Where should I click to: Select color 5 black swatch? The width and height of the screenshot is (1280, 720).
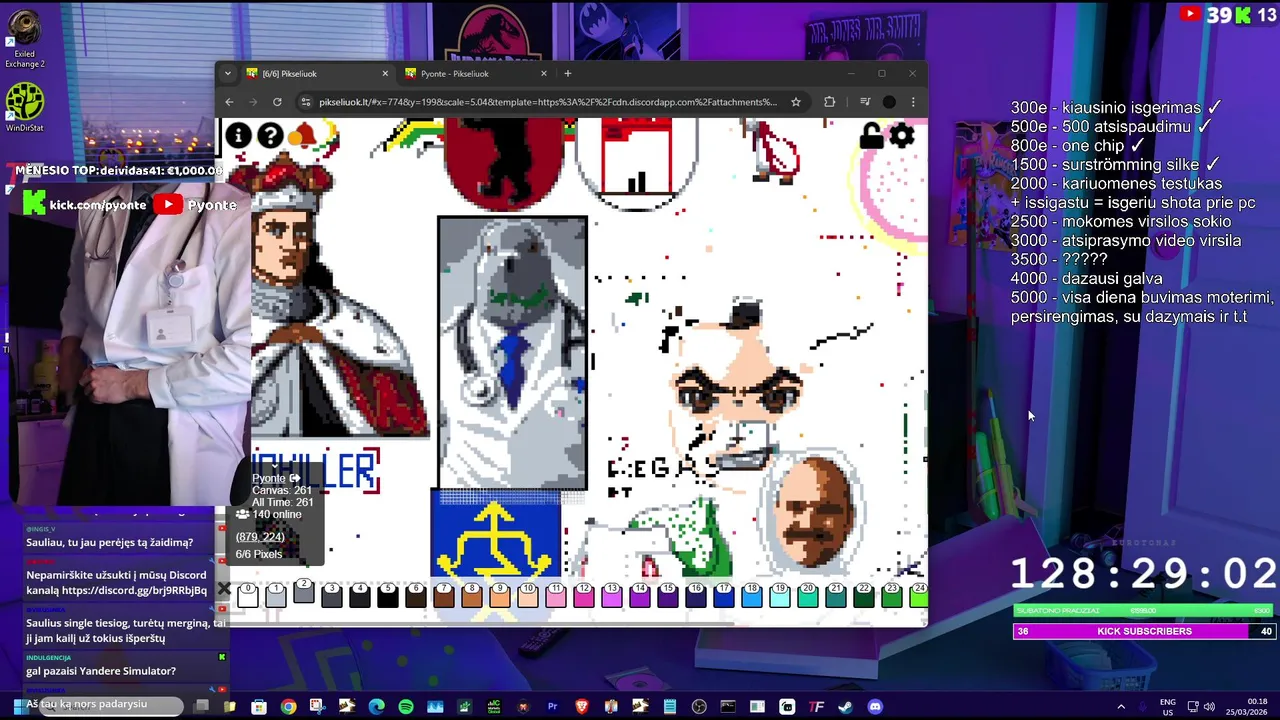(387, 595)
